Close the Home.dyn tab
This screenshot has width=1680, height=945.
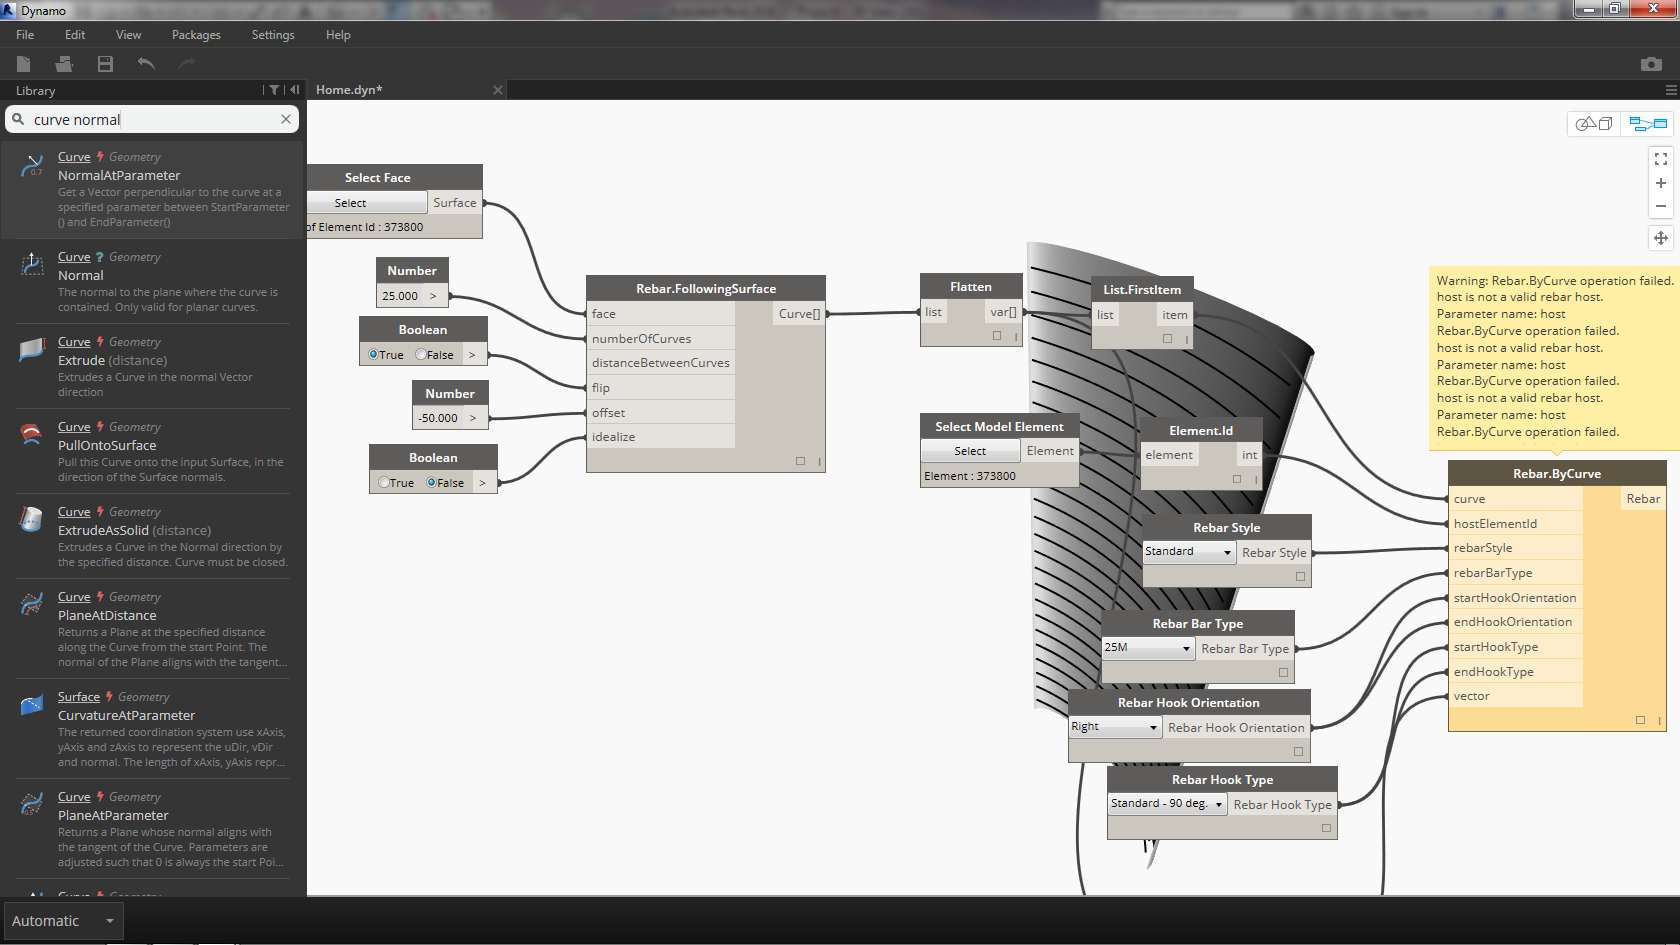click(498, 90)
